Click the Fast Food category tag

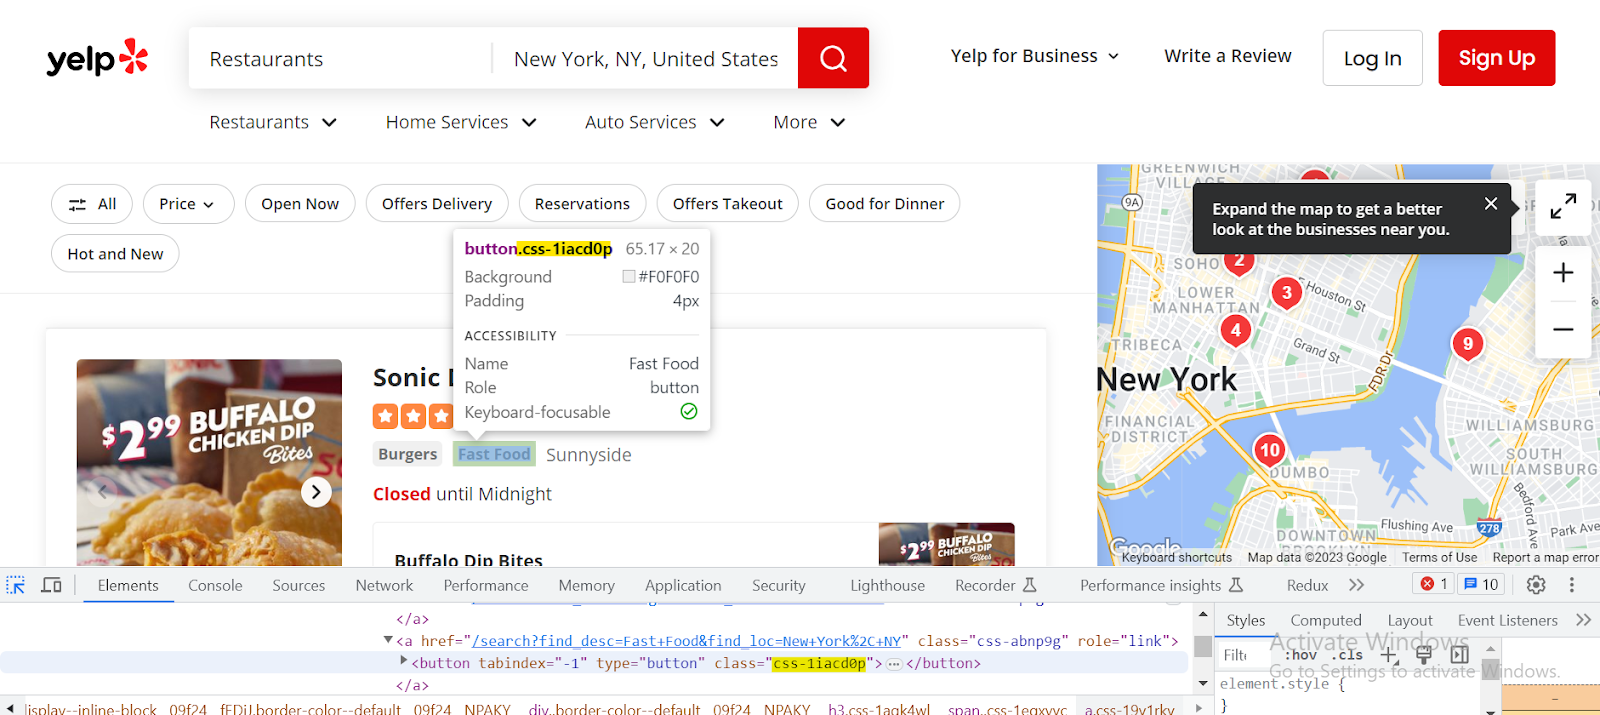(x=494, y=454)
